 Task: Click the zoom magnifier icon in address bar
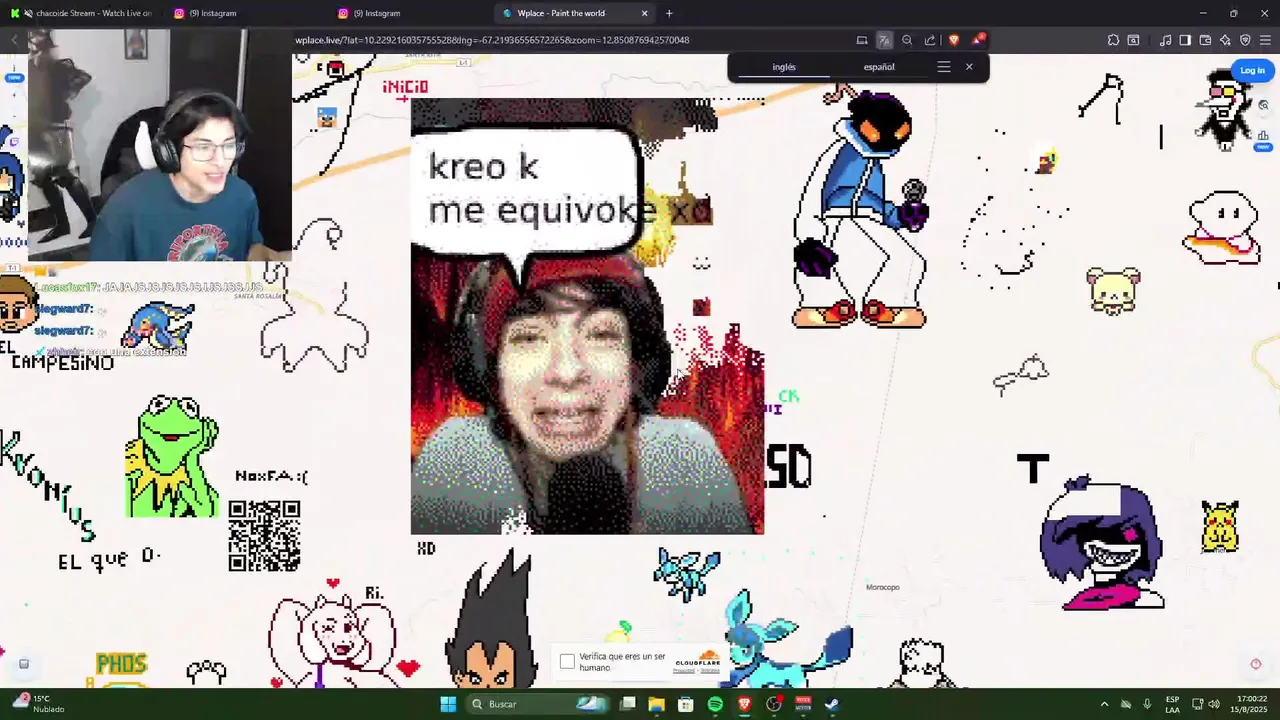coord(907,40)
